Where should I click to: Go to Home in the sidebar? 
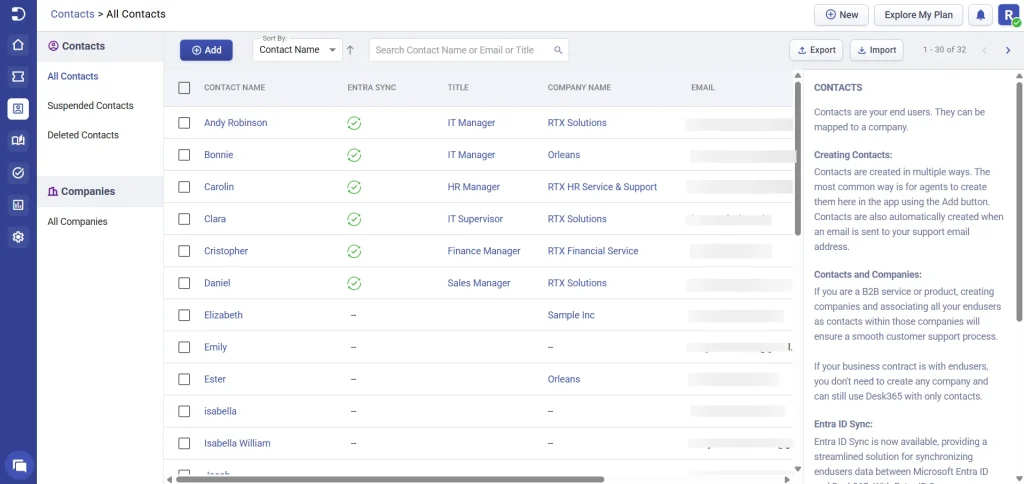(x=18, y=45)
